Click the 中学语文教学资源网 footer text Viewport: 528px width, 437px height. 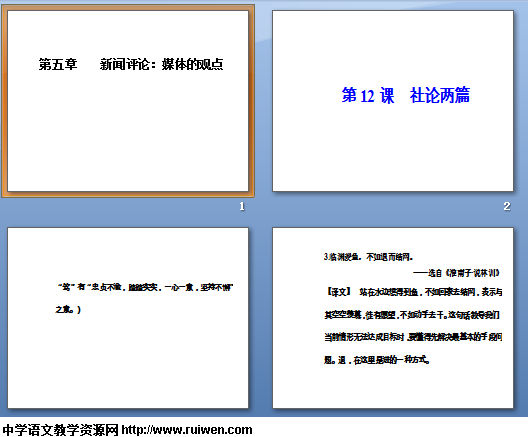coord(60,430)
